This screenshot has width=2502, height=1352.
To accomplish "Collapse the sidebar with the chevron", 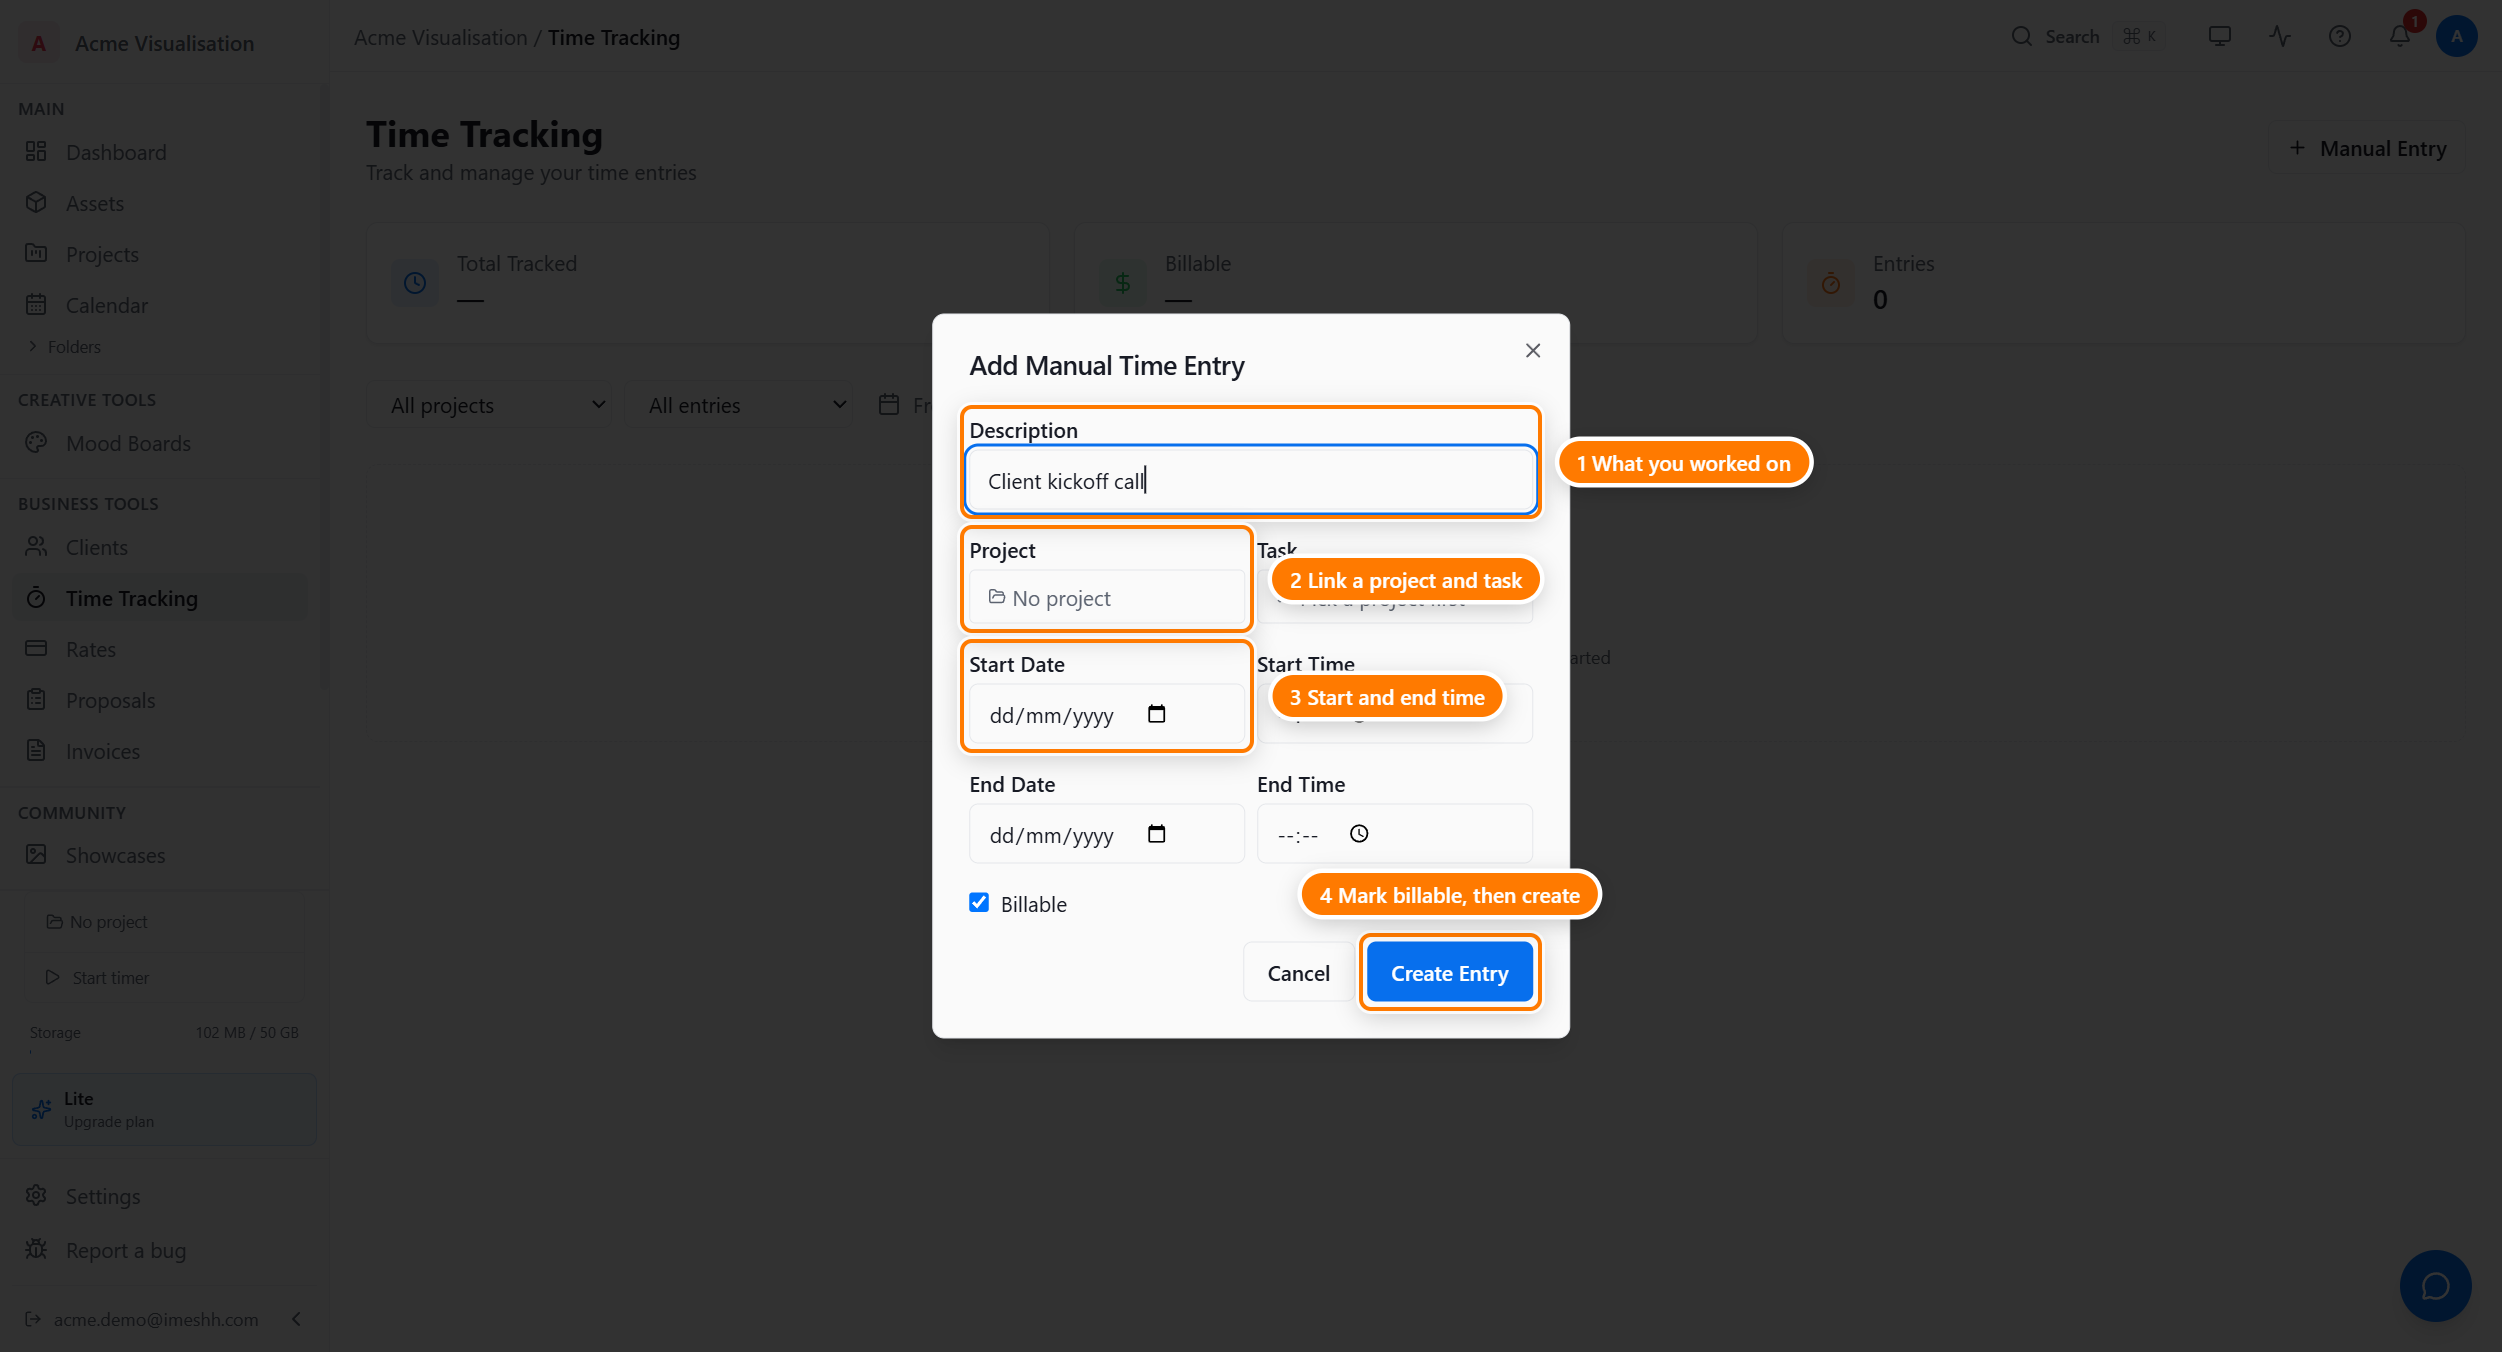I will (296, 1319).
